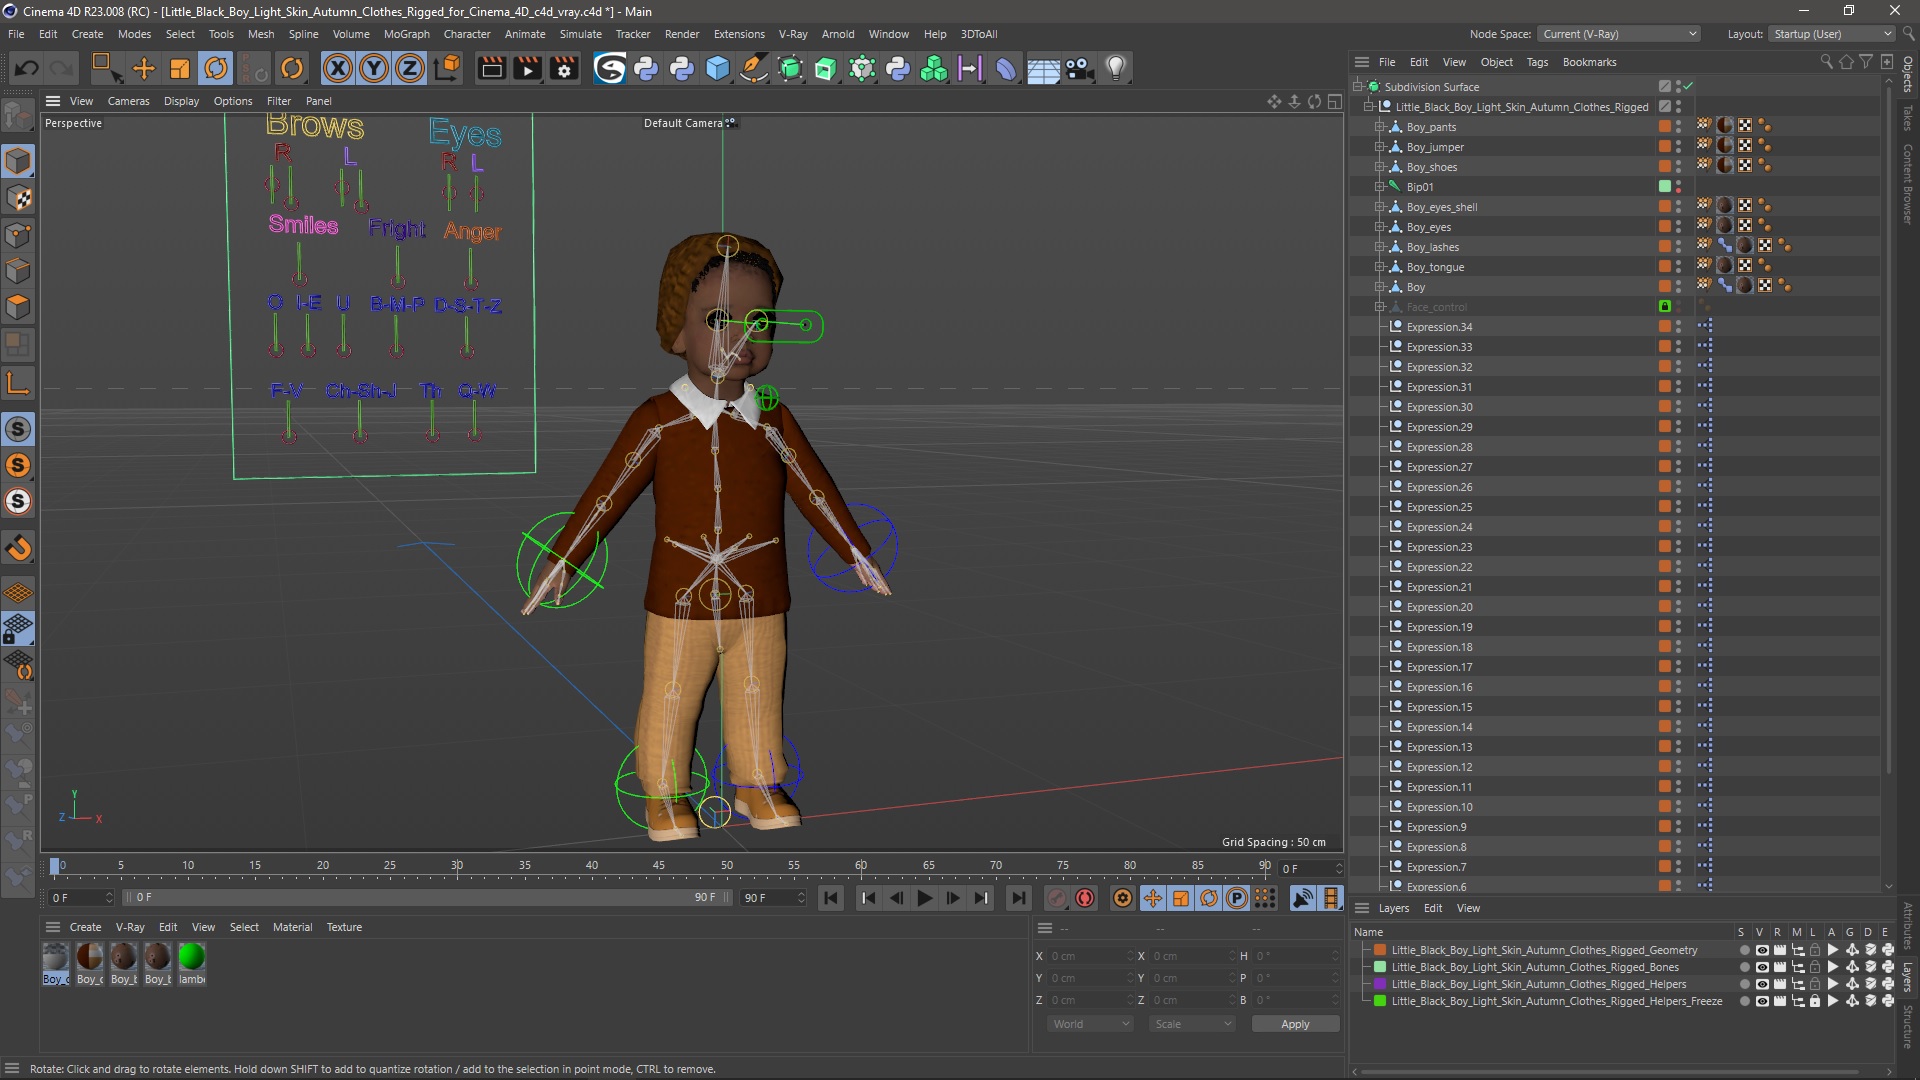1920x1080 pixels.
Task: Select Boy_tongue object
Action: point(1435,267)
